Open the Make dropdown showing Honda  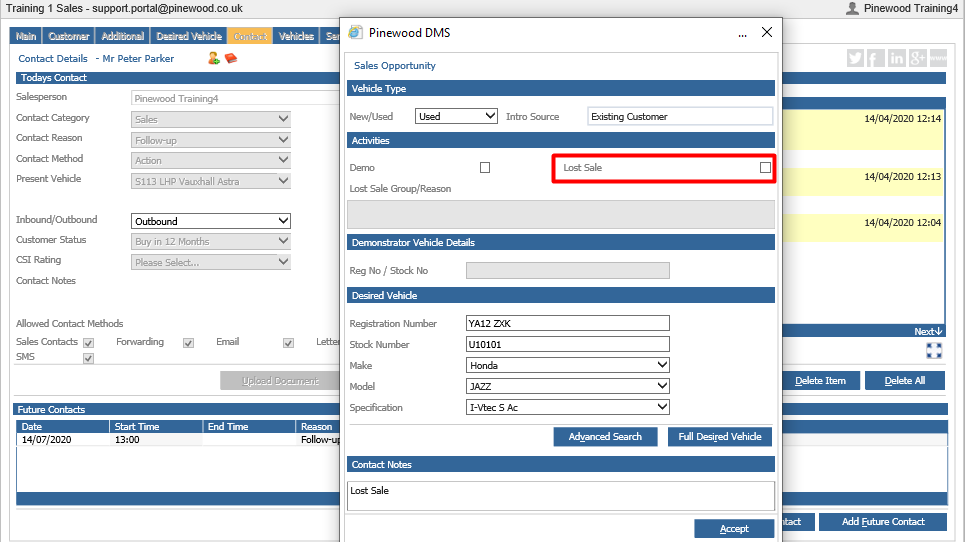567,365
